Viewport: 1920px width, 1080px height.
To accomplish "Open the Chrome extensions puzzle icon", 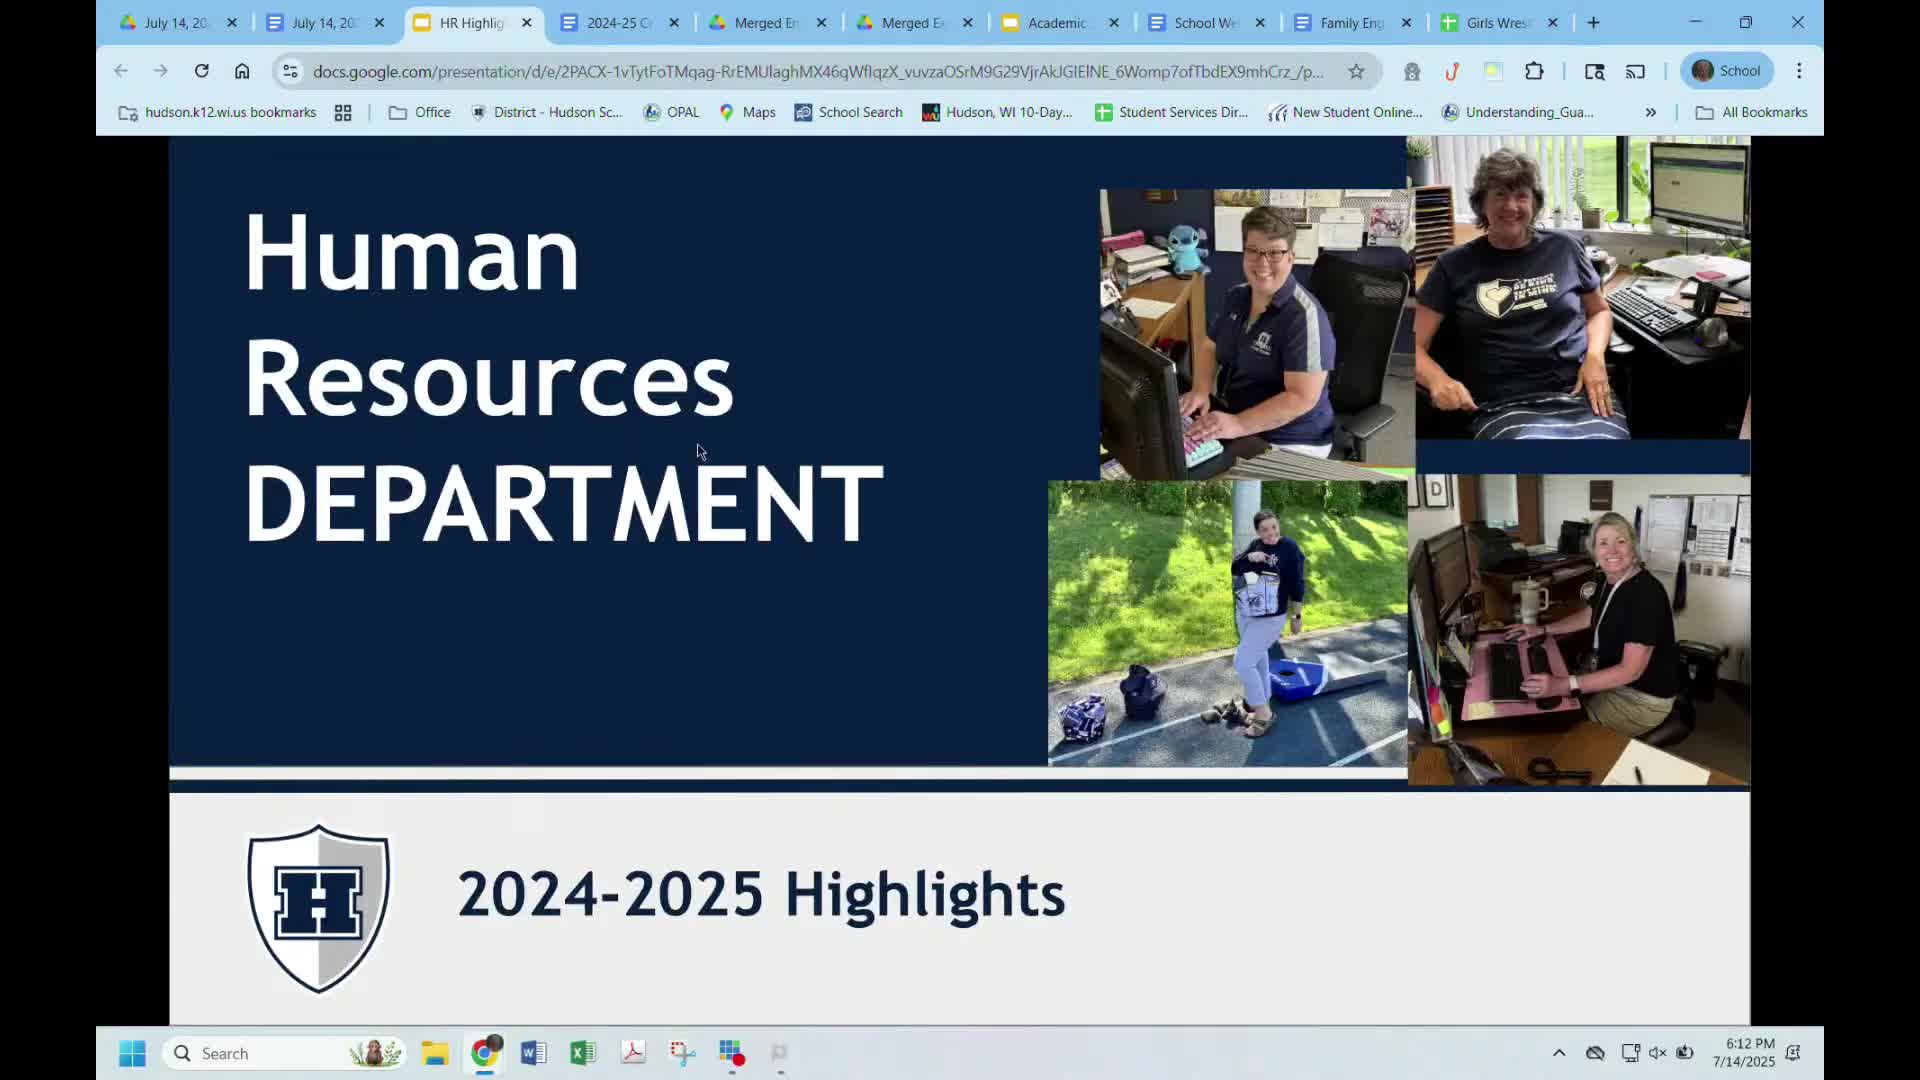I will (1534, 71).
